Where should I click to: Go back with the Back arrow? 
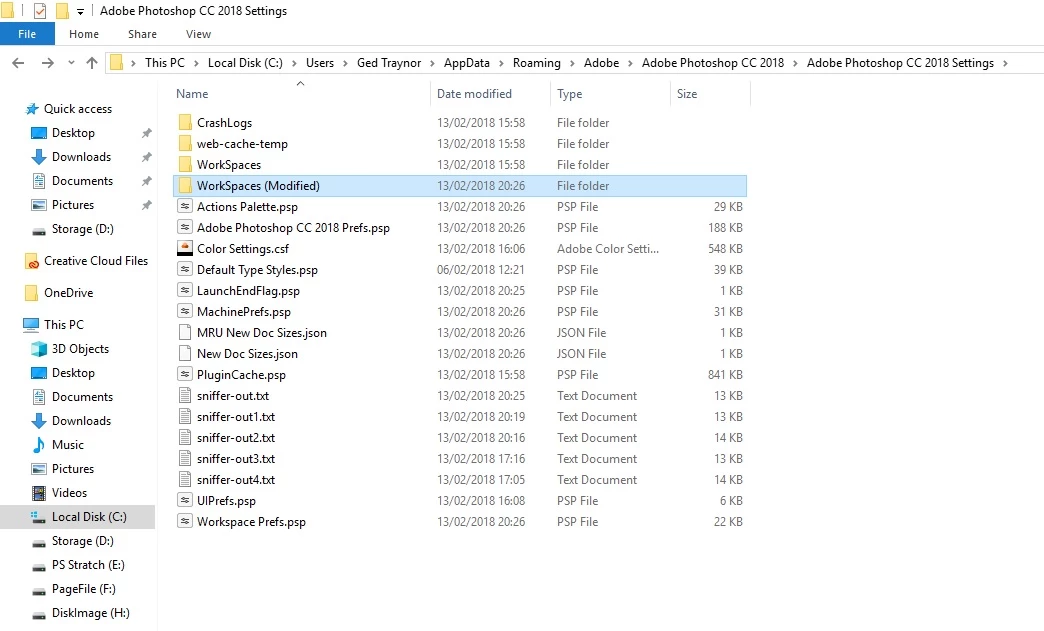point(18,63)
